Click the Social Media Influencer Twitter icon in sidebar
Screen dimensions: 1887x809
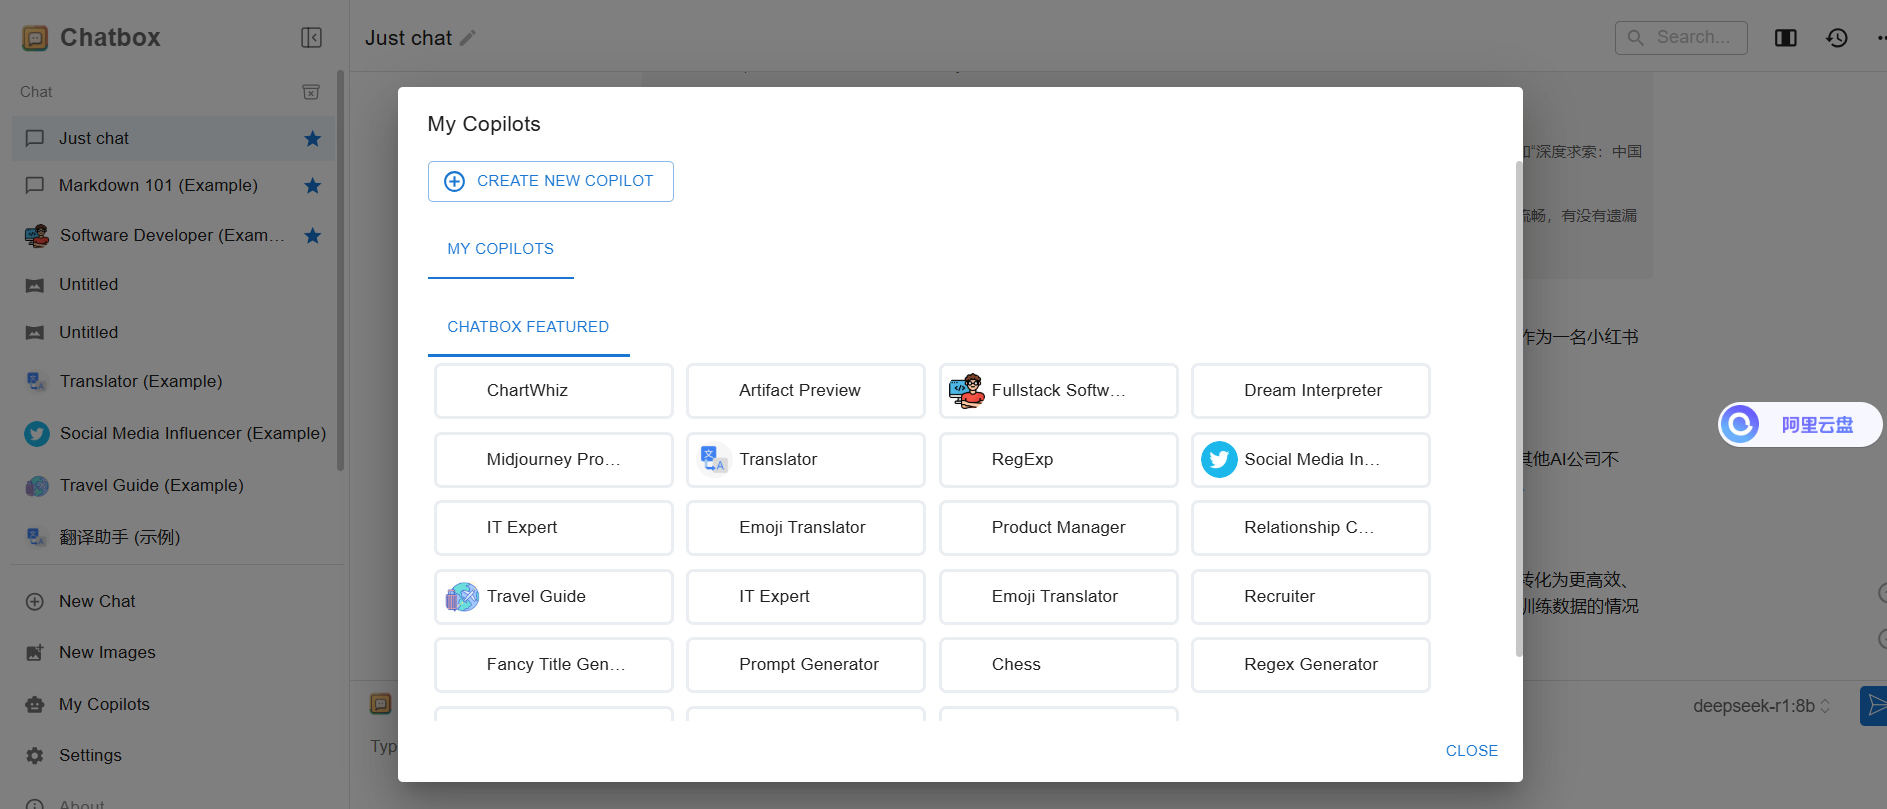pos(37,434)
